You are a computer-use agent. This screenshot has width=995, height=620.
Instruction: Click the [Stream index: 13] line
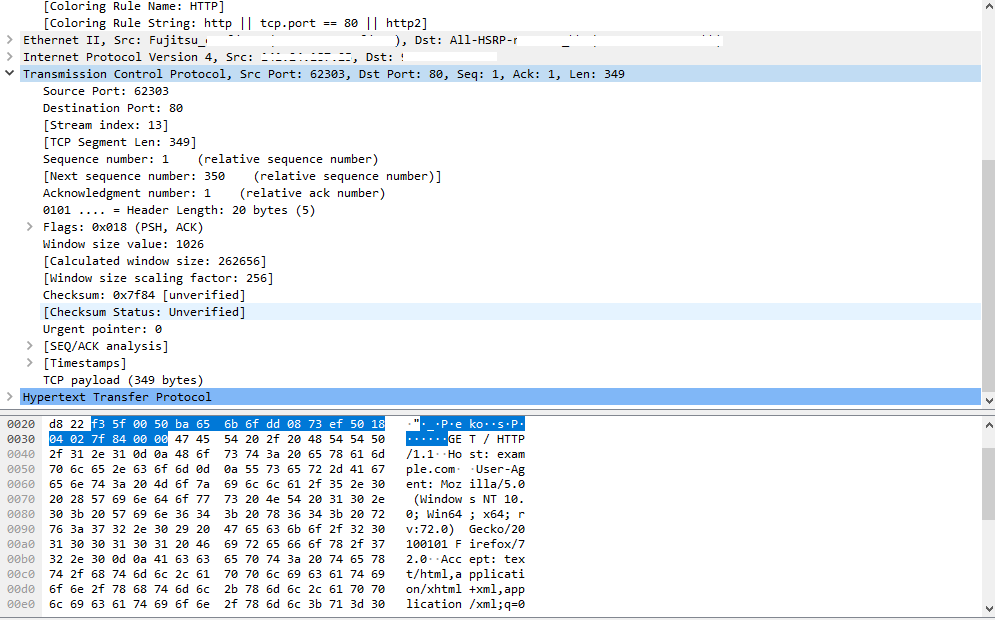[x=105, y=125]
